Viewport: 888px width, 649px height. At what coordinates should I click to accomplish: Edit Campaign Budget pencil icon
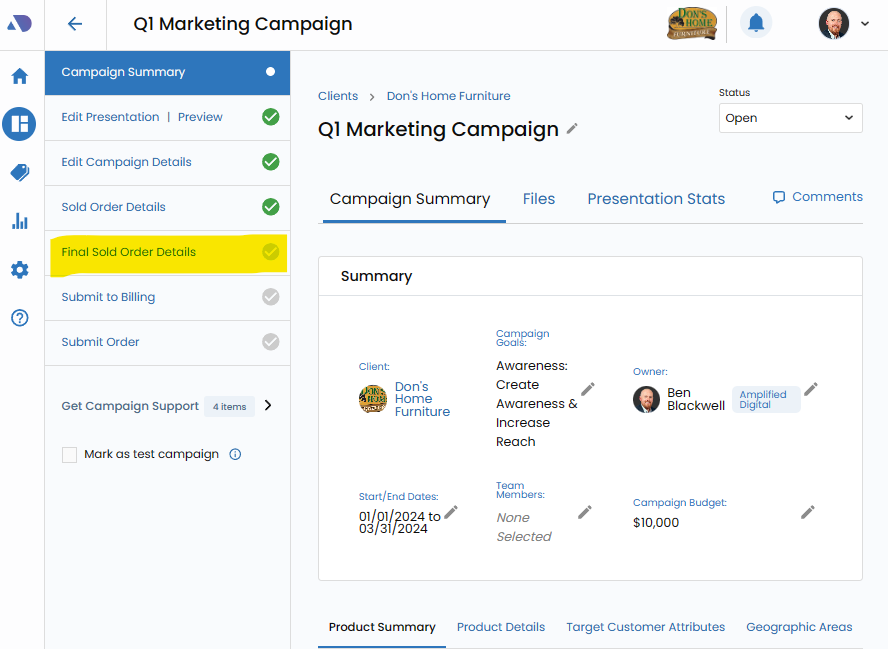[x=808, y=512]
